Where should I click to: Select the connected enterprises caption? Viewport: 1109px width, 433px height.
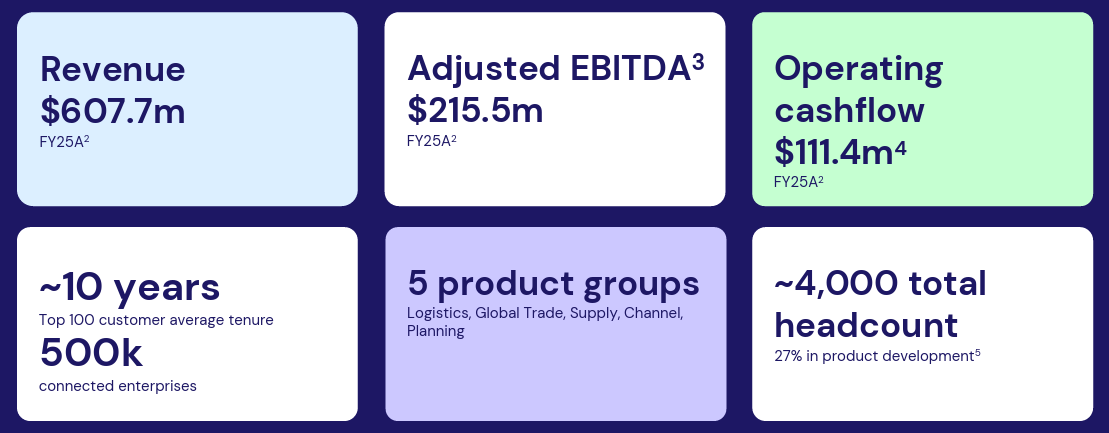(118, 385)
